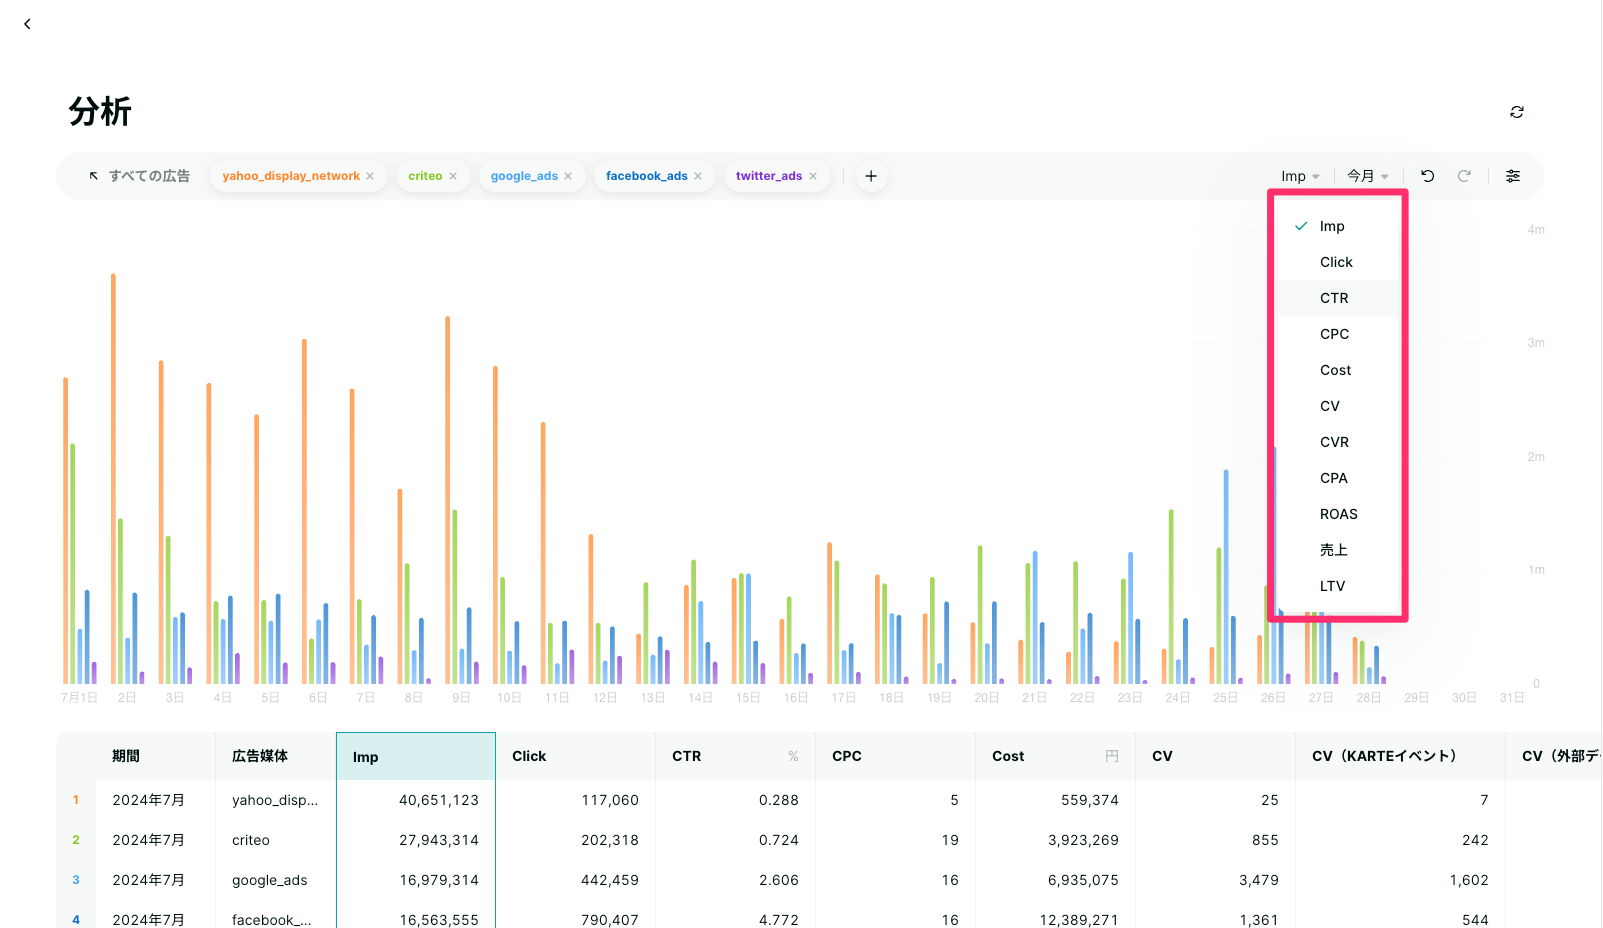The image size is (1603, 928).
Task: Choose ROAS from the metric menu
Action: [1338, 514]
